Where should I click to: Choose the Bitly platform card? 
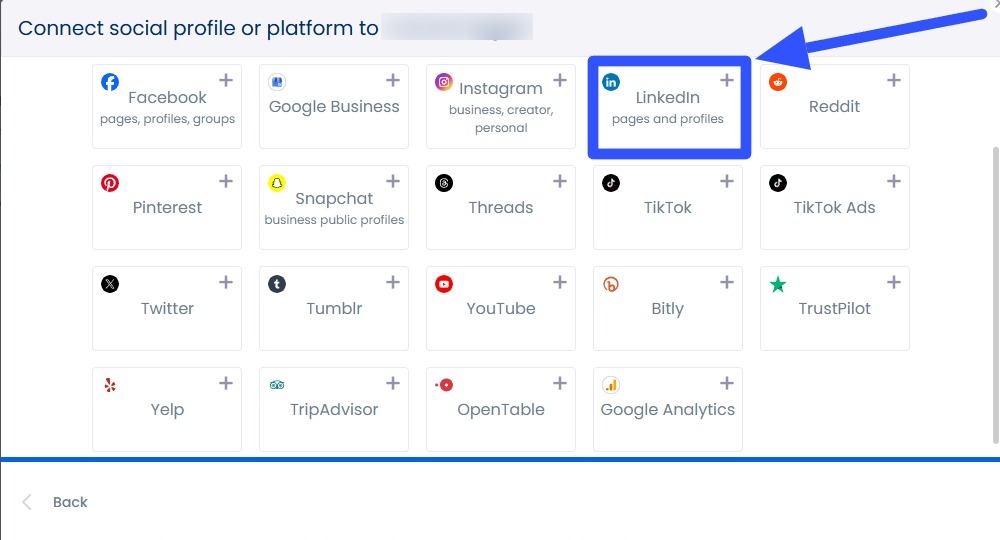click(x=667, y=308)
